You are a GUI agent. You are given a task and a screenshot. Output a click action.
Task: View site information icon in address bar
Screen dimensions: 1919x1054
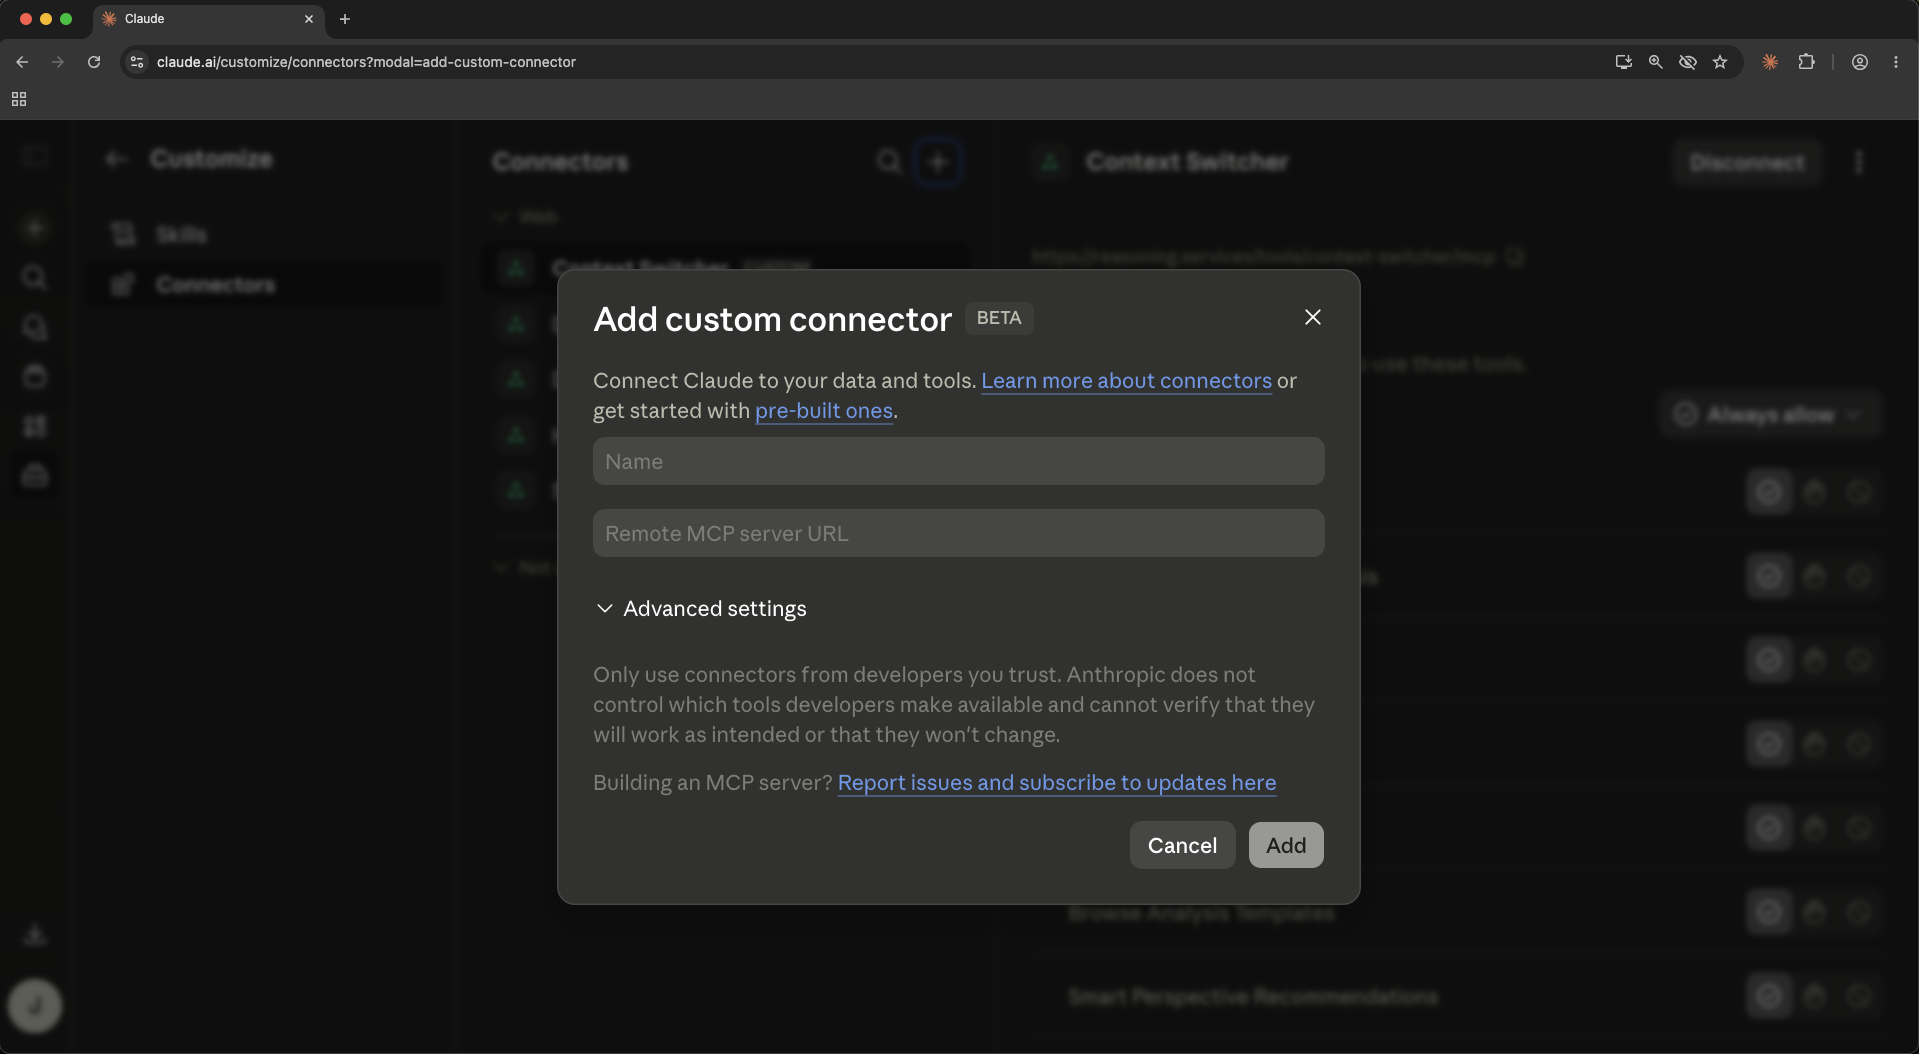click(137, 62)
